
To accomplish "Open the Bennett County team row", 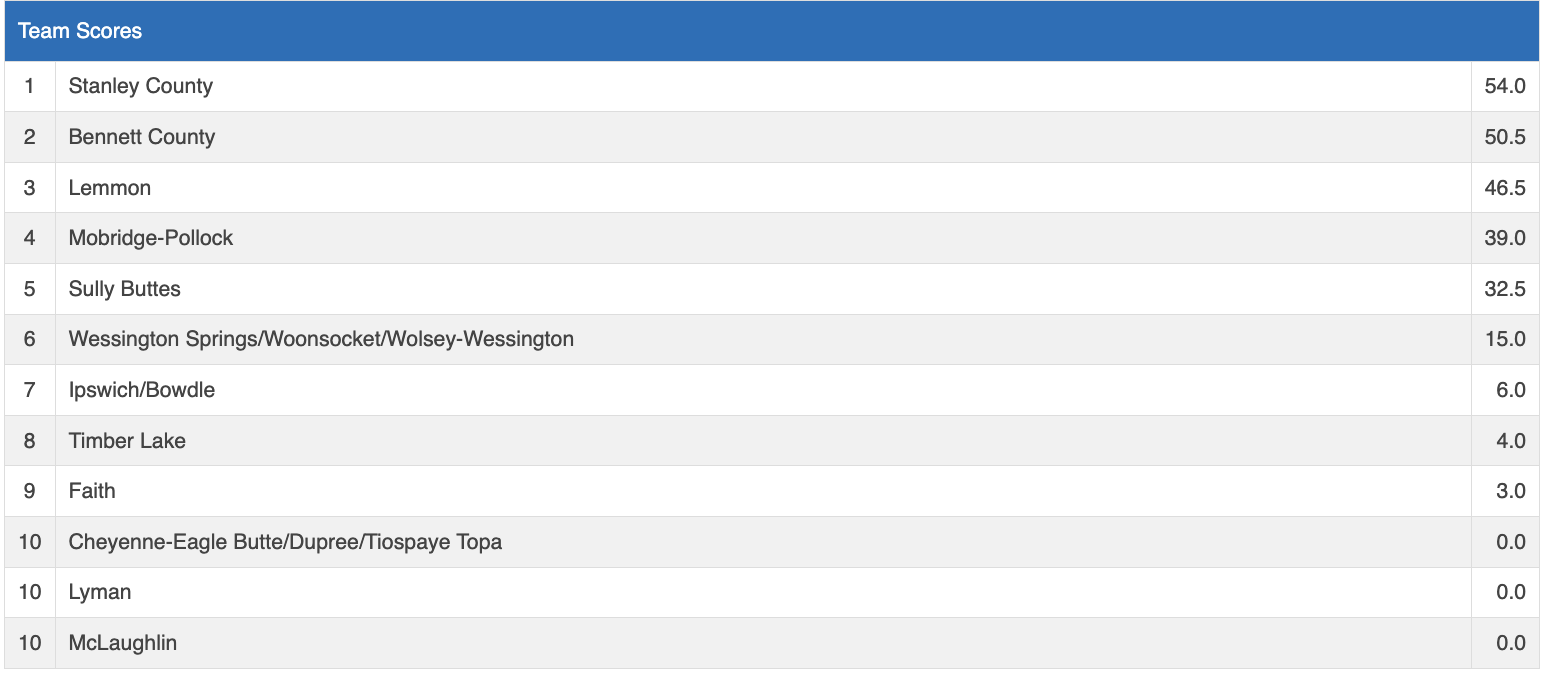I will tap(142, 137).
